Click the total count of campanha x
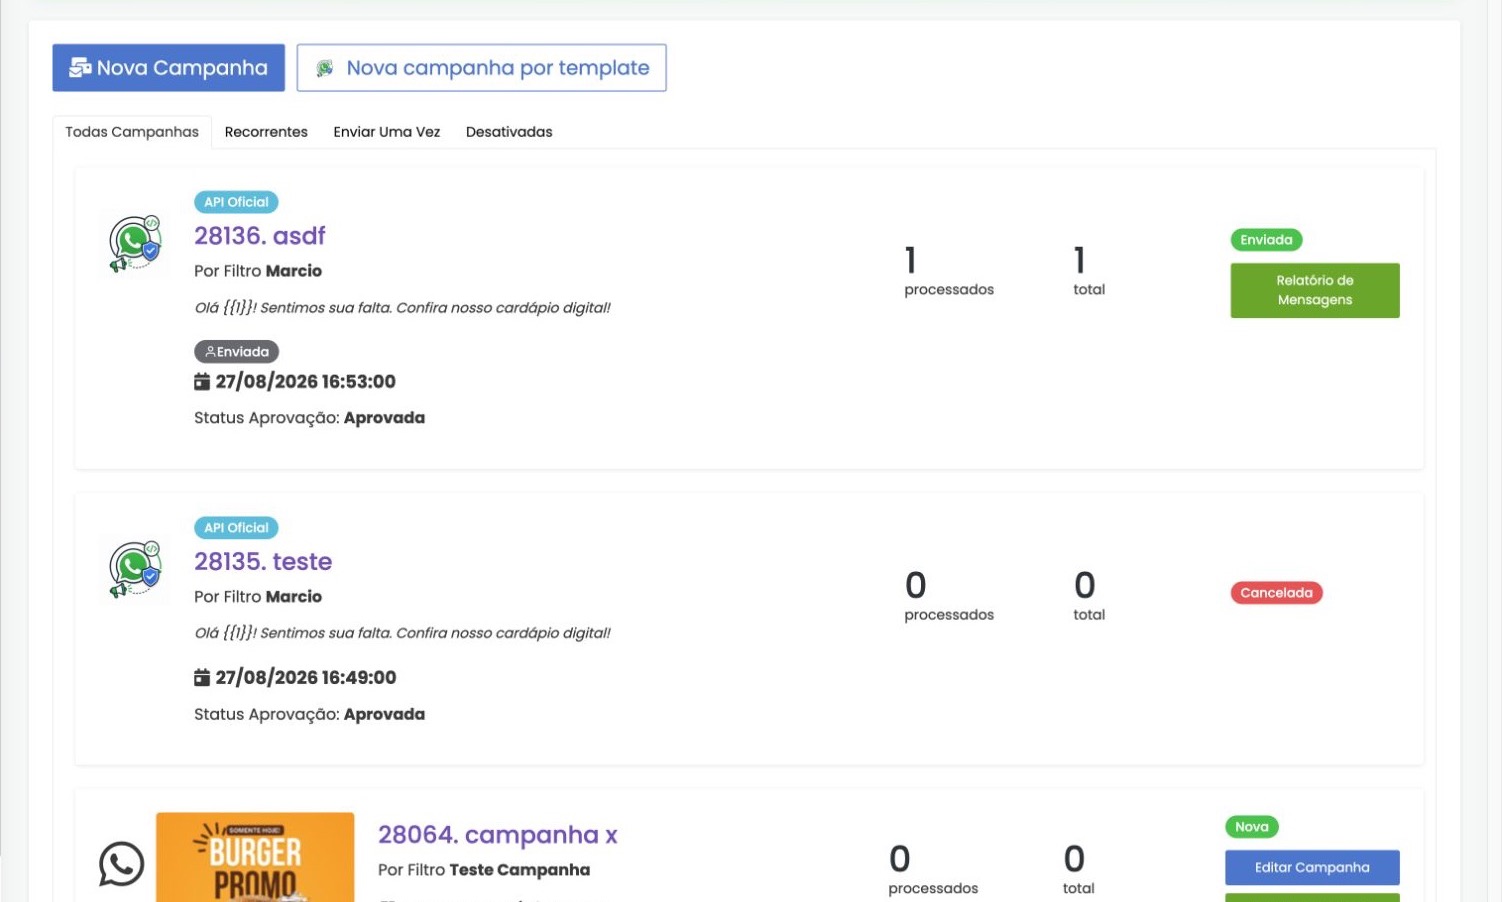The image size is (1502, 902). tap(1074, 859)
